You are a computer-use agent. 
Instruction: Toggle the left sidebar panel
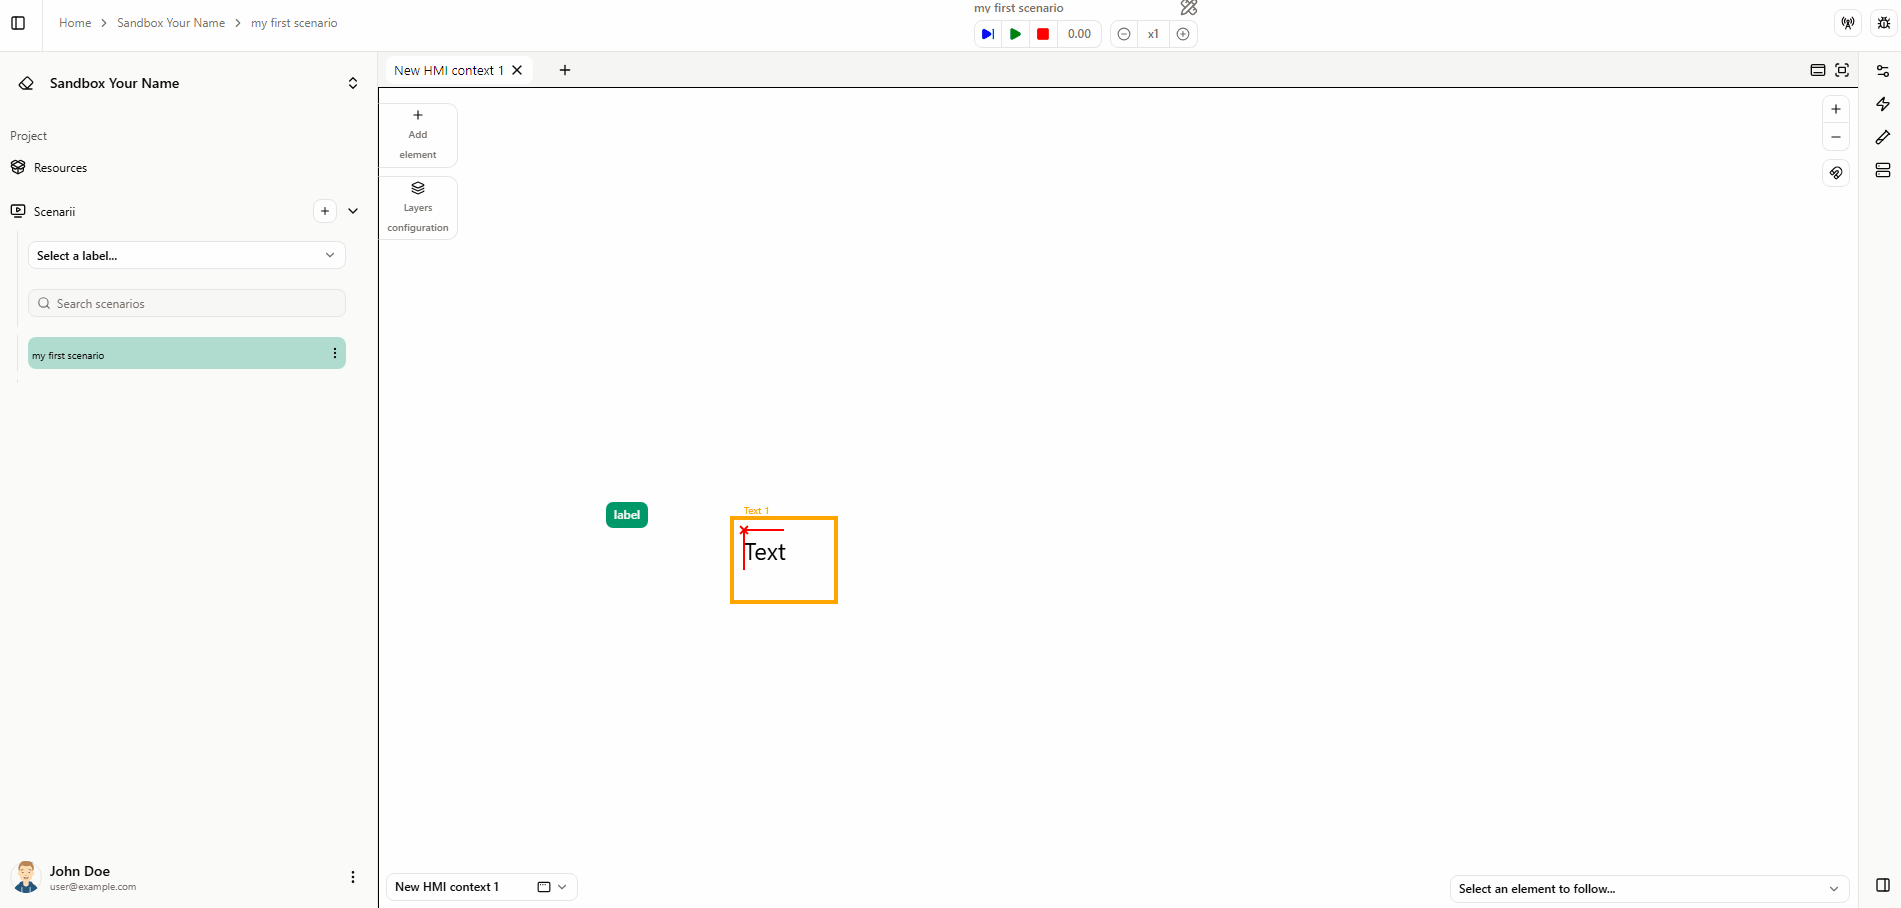18,23
